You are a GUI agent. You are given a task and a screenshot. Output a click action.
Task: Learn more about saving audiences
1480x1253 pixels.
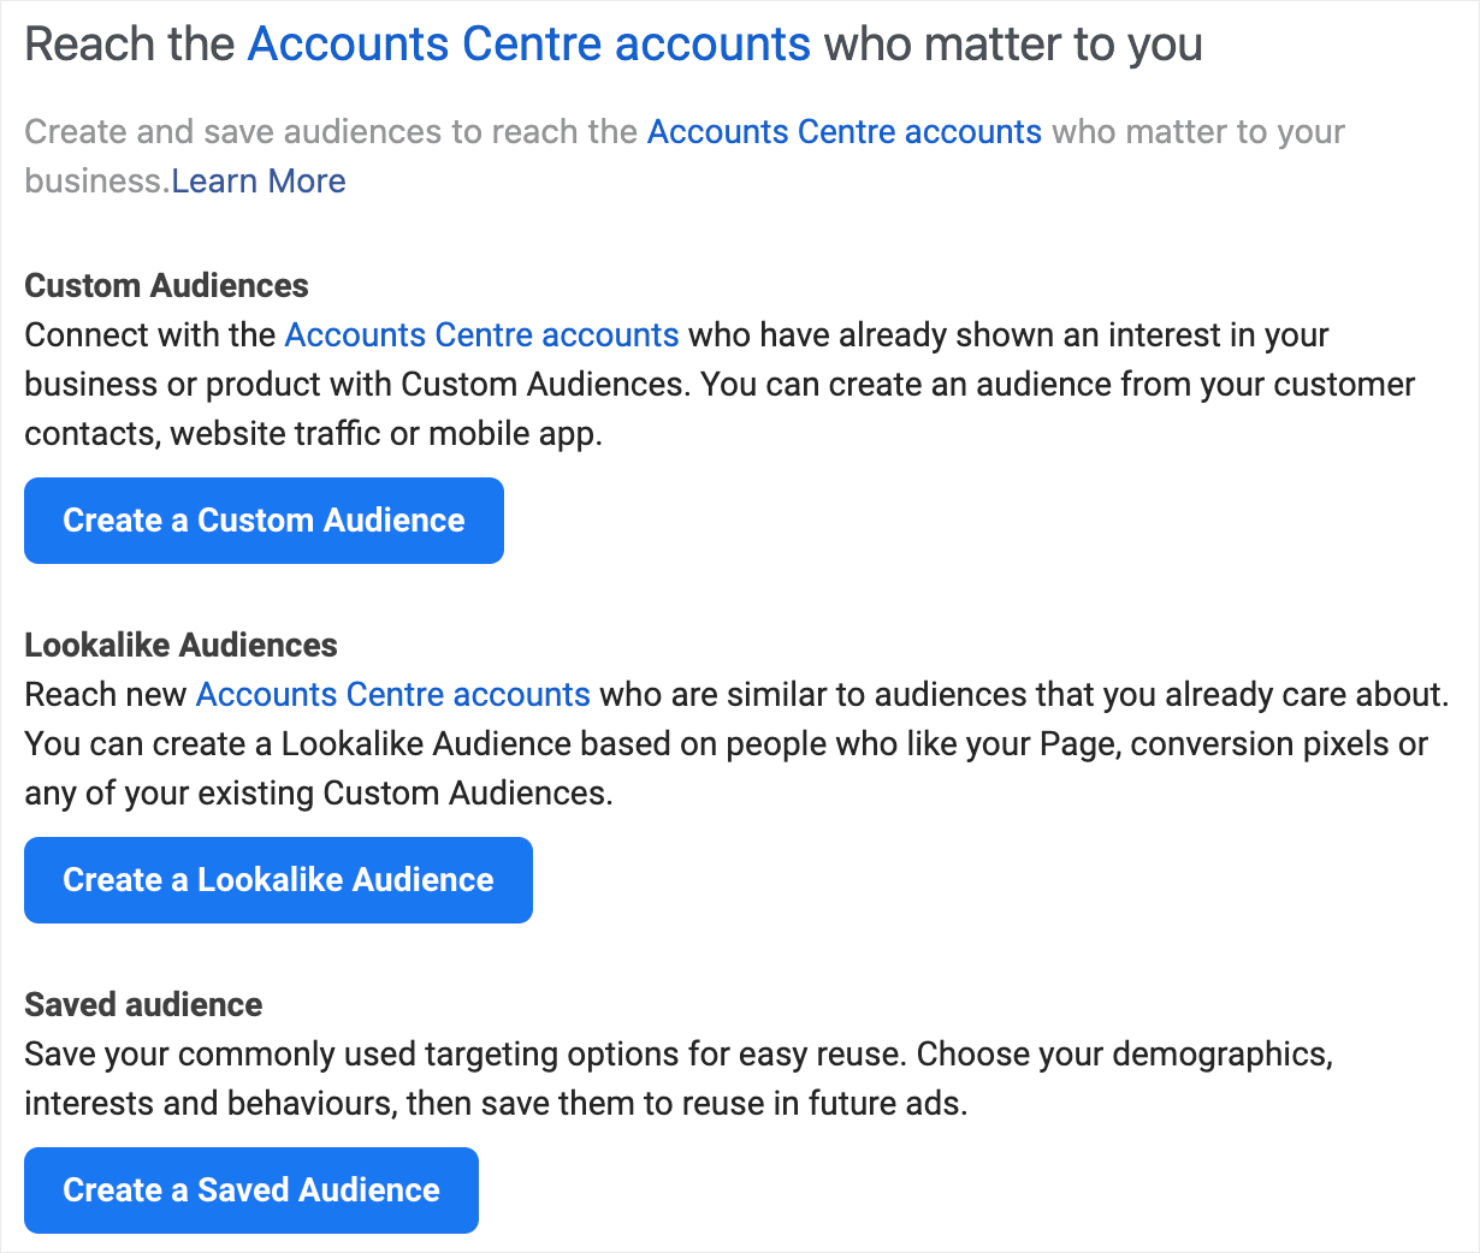258,180
